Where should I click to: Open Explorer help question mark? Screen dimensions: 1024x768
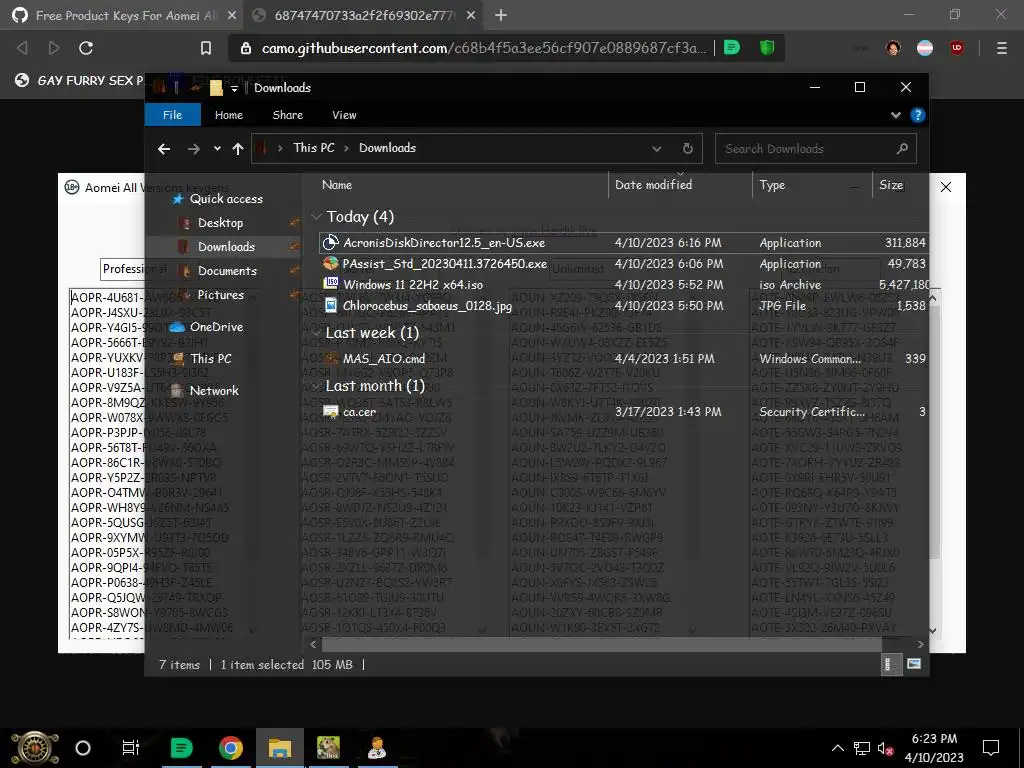918,115
